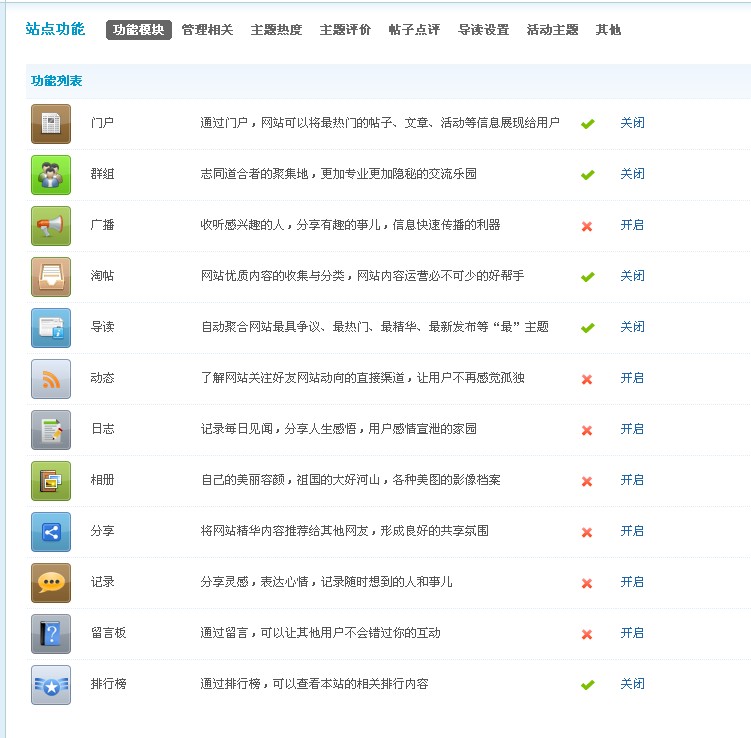This screenshot has width=751, height=738.
Task: Click the 记录 feature name
Action: (102, 581)
